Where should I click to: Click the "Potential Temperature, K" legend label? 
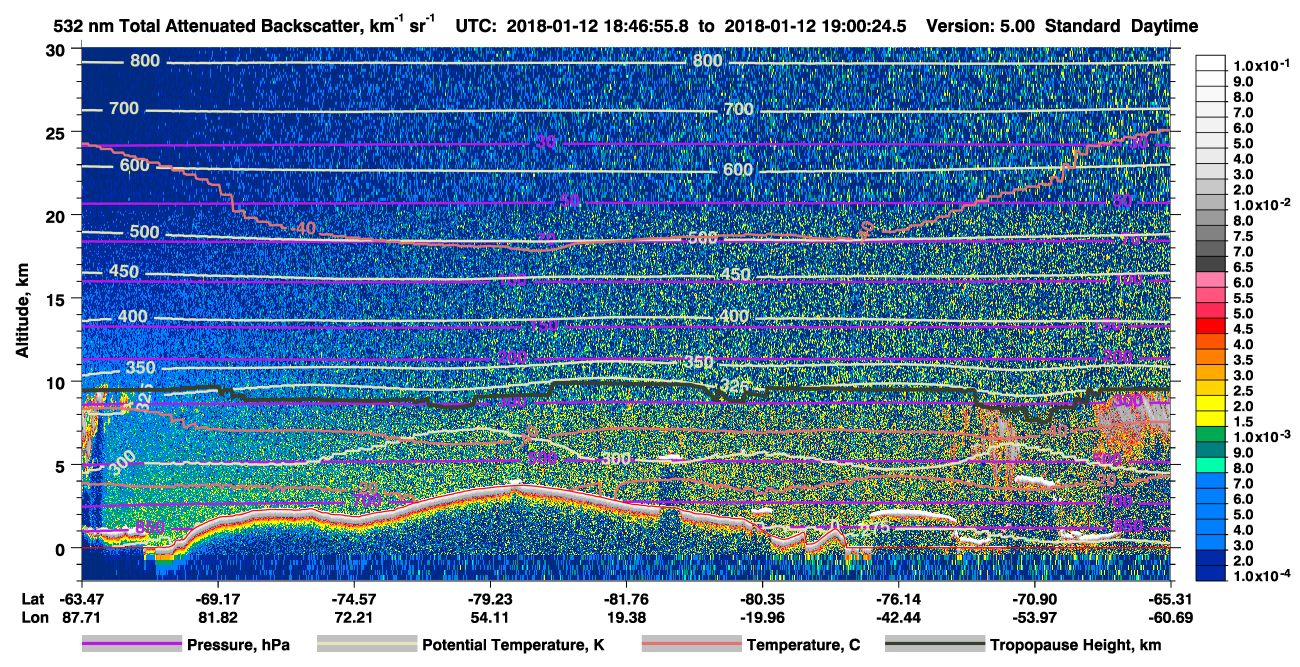(x=513, y=646)
